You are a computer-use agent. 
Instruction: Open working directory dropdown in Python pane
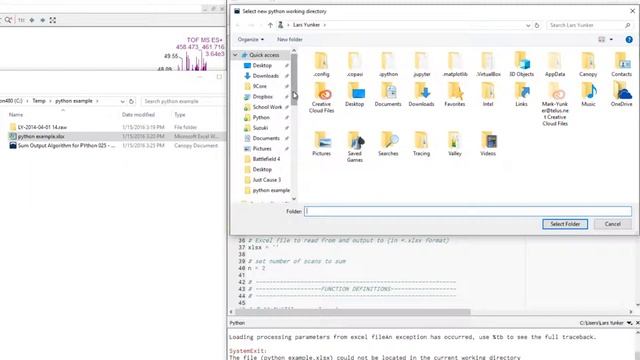629,323
